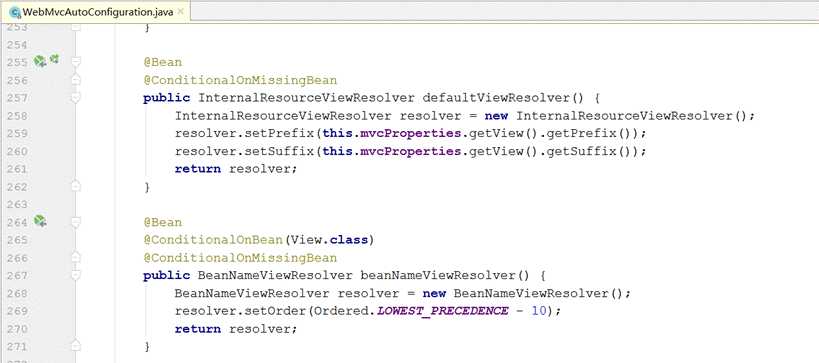
Task: Collapse annotation fold marker on line 255
Action: [x=76, y=62]
